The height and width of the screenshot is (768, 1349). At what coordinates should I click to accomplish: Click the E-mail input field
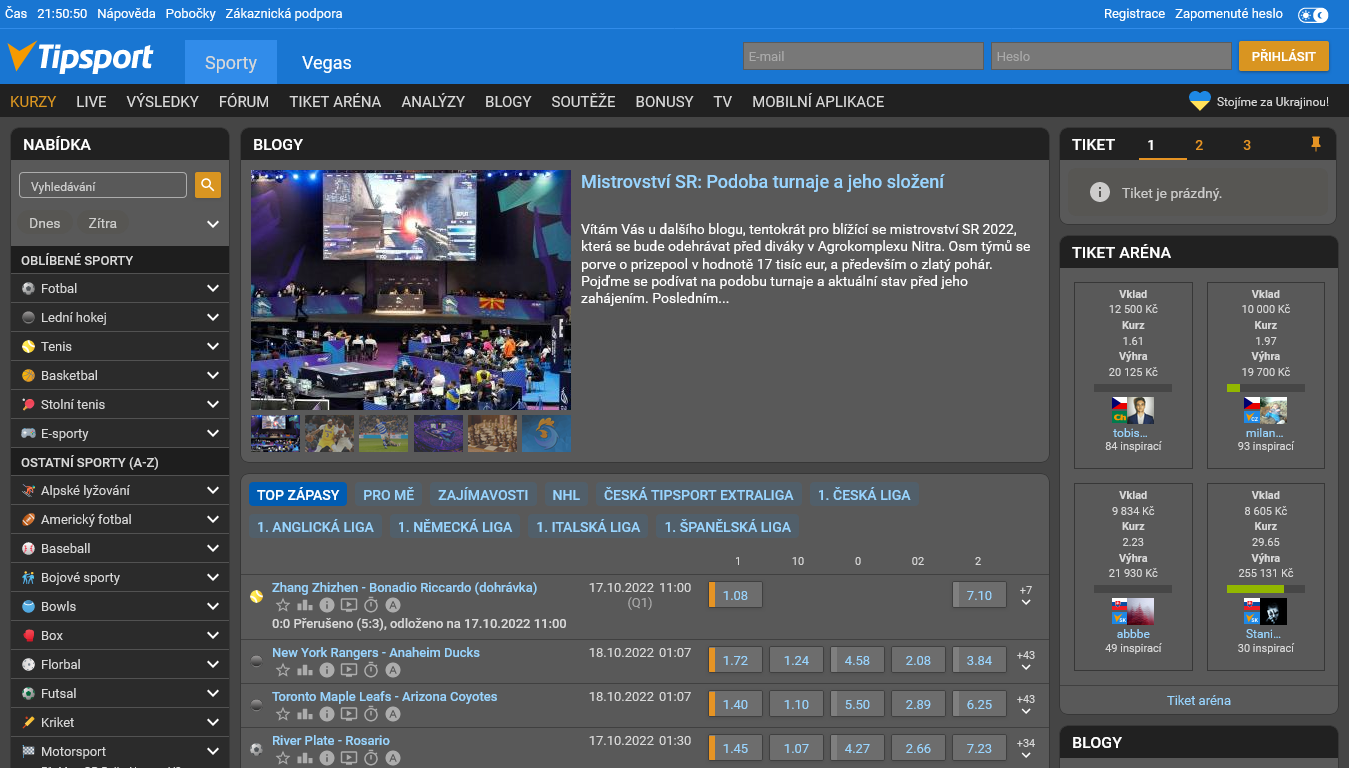coord(863,56)
